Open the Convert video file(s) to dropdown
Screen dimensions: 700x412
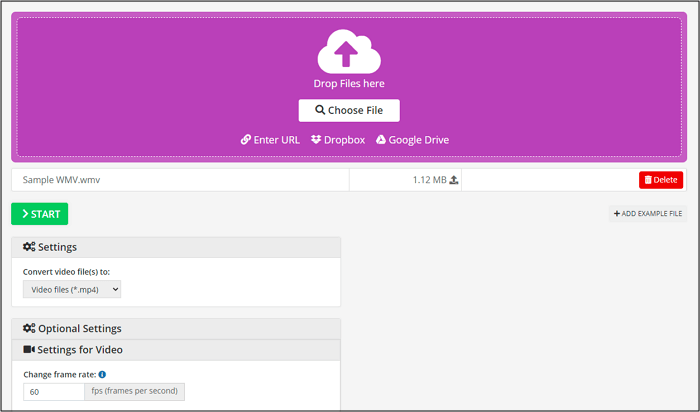(72, 289)
